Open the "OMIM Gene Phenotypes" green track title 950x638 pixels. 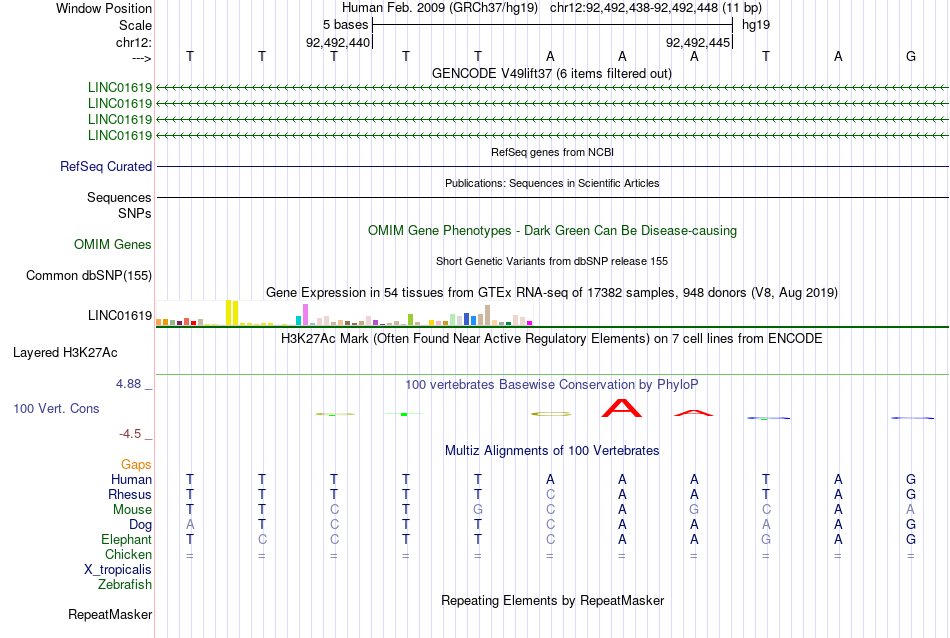(x=553, y=230)
